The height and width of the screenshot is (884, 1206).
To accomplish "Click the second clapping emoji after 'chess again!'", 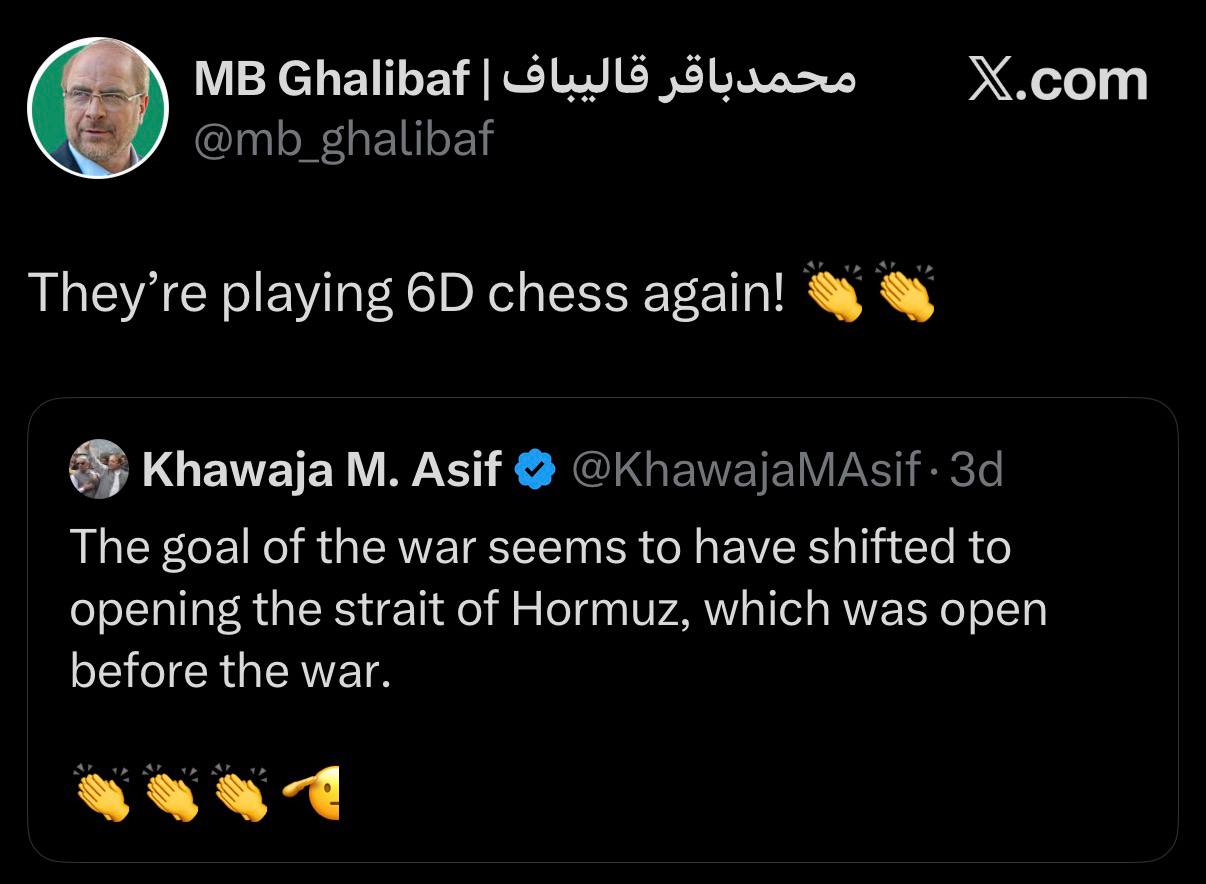I will tap(905, 292).
